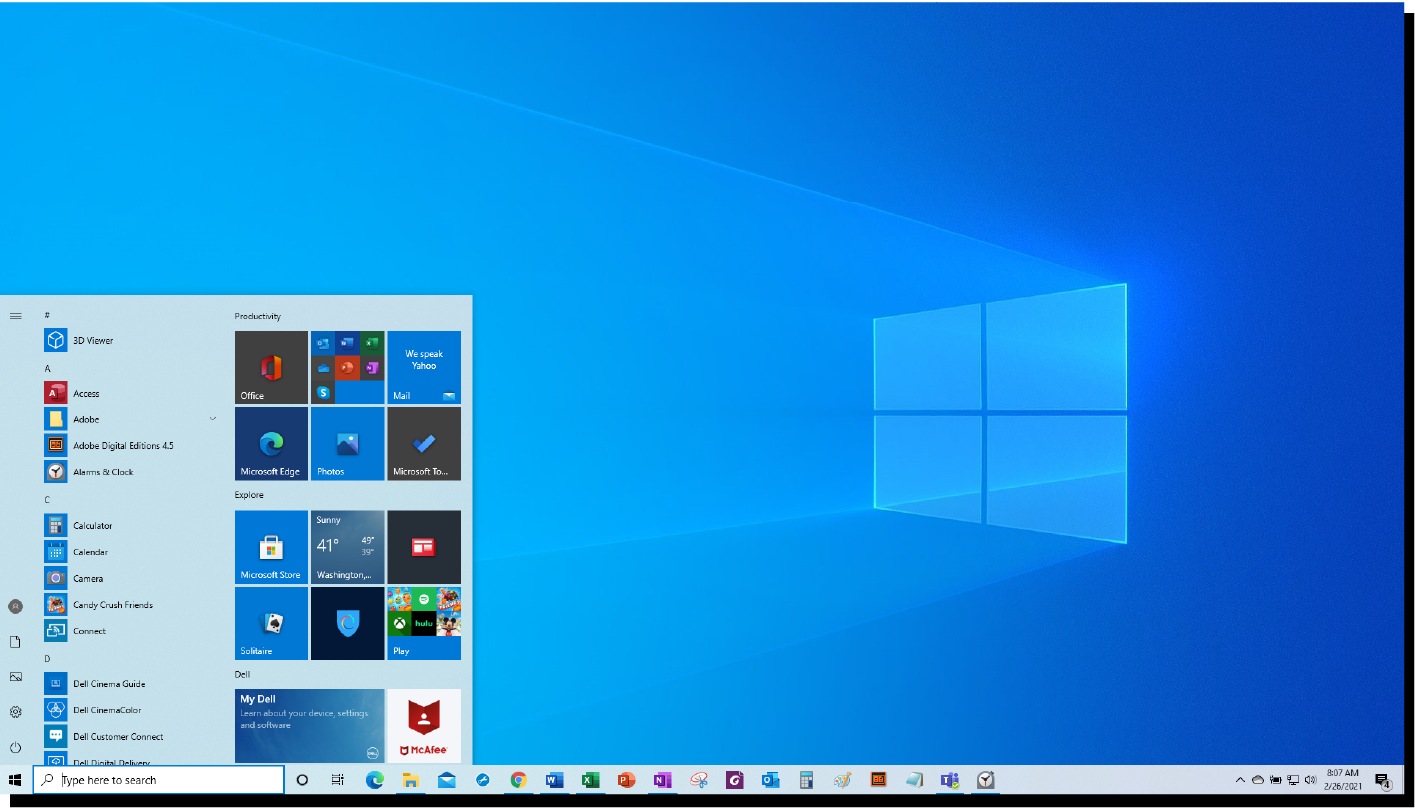Image resolution: width=1415 pixels, height=808 pixels.
Task: Expand the Start menu hamburger navigation
Action: pos(15,316)
